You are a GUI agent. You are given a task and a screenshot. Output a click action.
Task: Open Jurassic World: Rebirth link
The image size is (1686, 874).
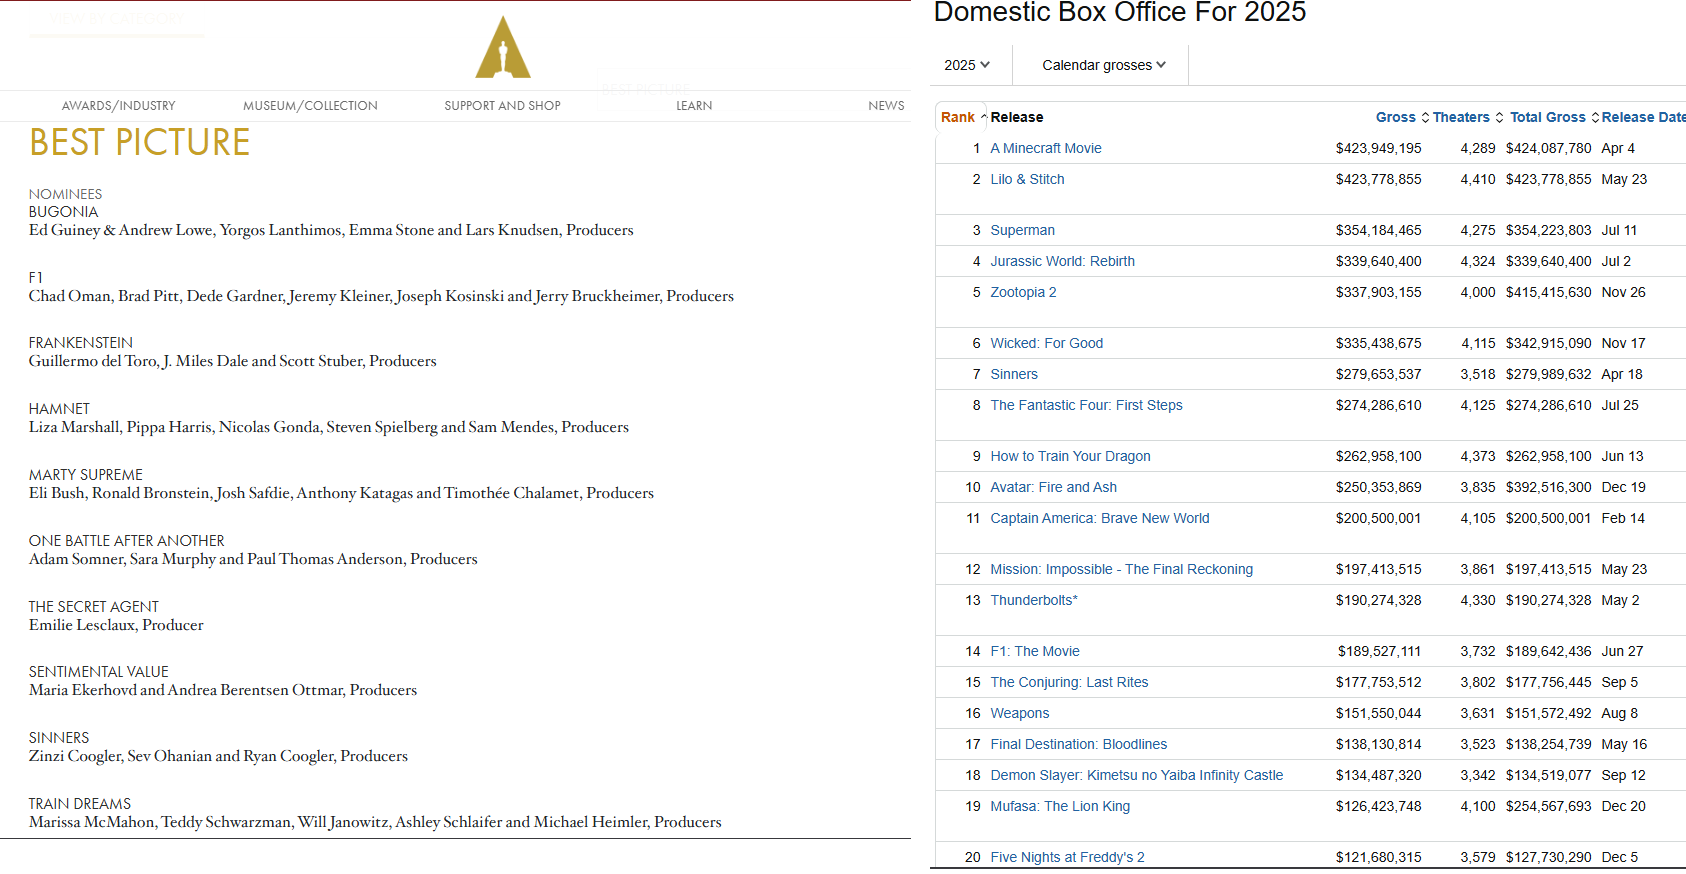coord(1062,261)
